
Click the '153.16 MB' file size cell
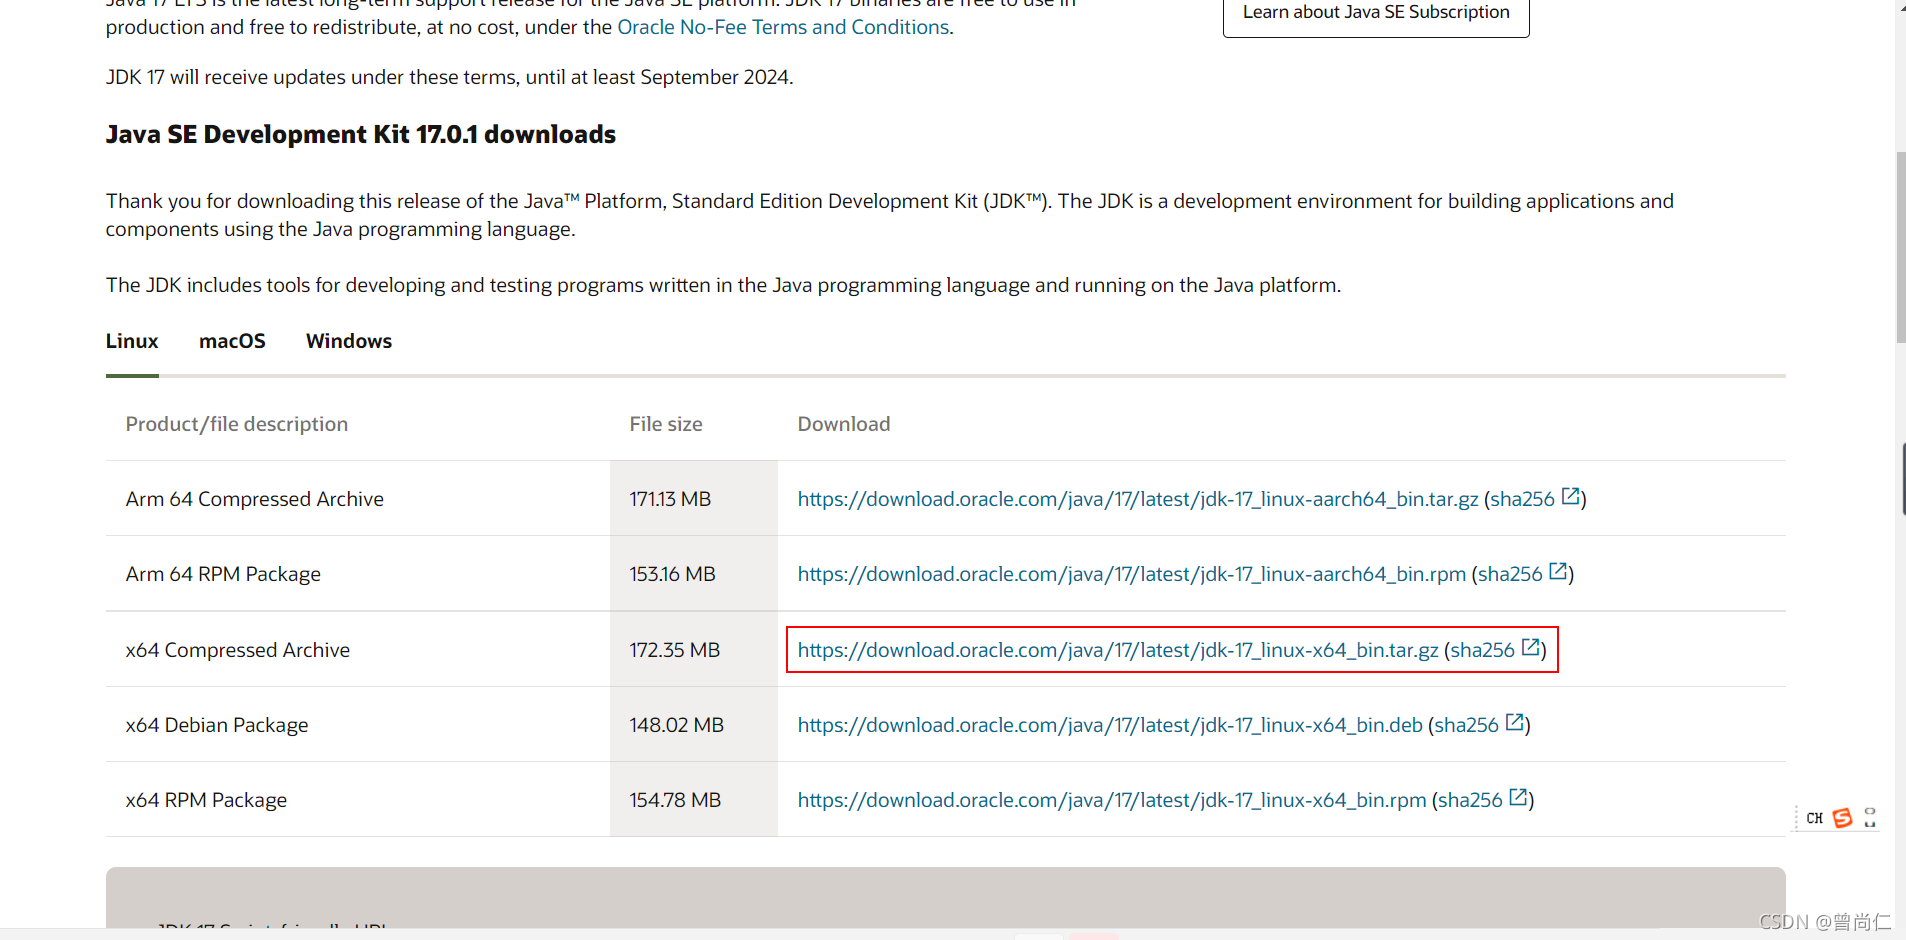(x=694, y=574)
